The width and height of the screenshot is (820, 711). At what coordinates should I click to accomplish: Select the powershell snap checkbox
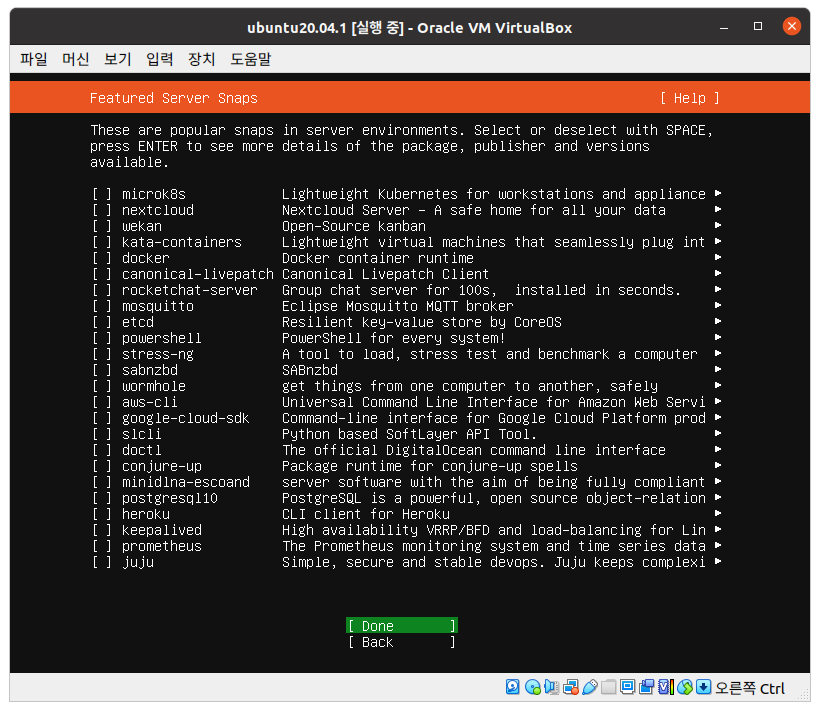101,338
